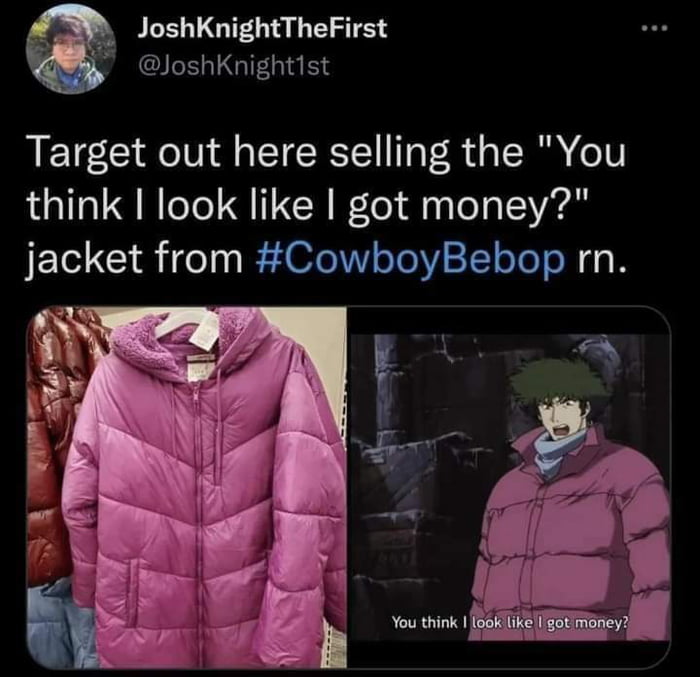This screenshot has height=677, width=700.
Task: Open the three-dot more options menu
Action: pyautogui.click(x=654, y=29)
